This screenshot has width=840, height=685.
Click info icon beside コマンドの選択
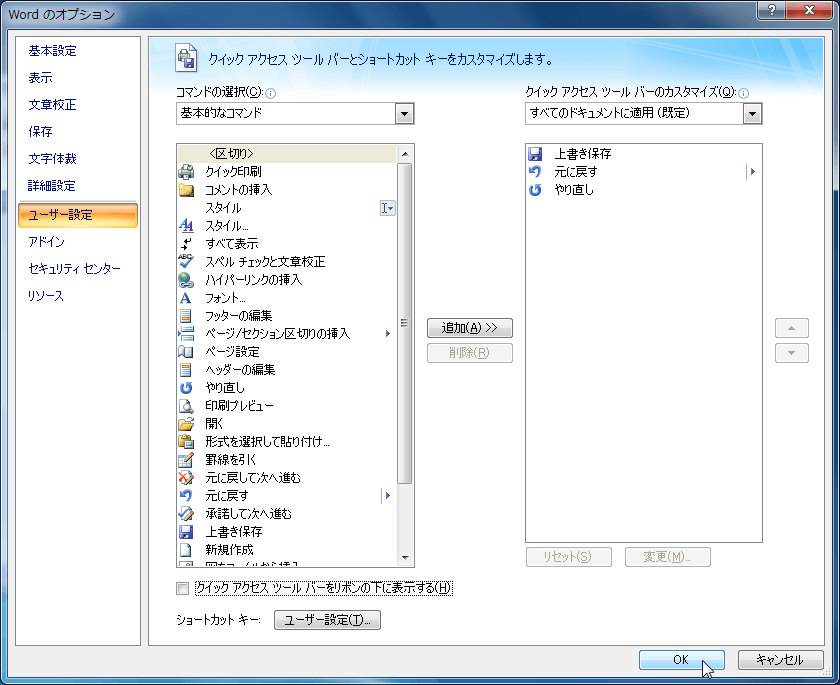(x=271, y=93)
